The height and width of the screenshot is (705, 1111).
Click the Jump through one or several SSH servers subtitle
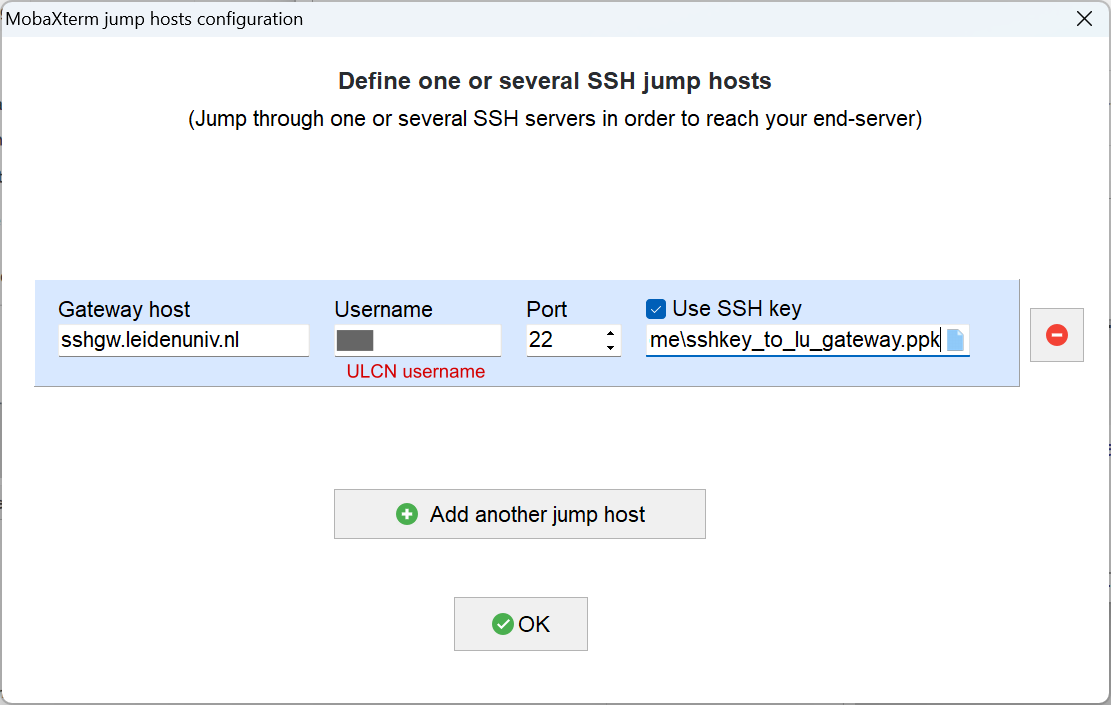click(555, 118)
